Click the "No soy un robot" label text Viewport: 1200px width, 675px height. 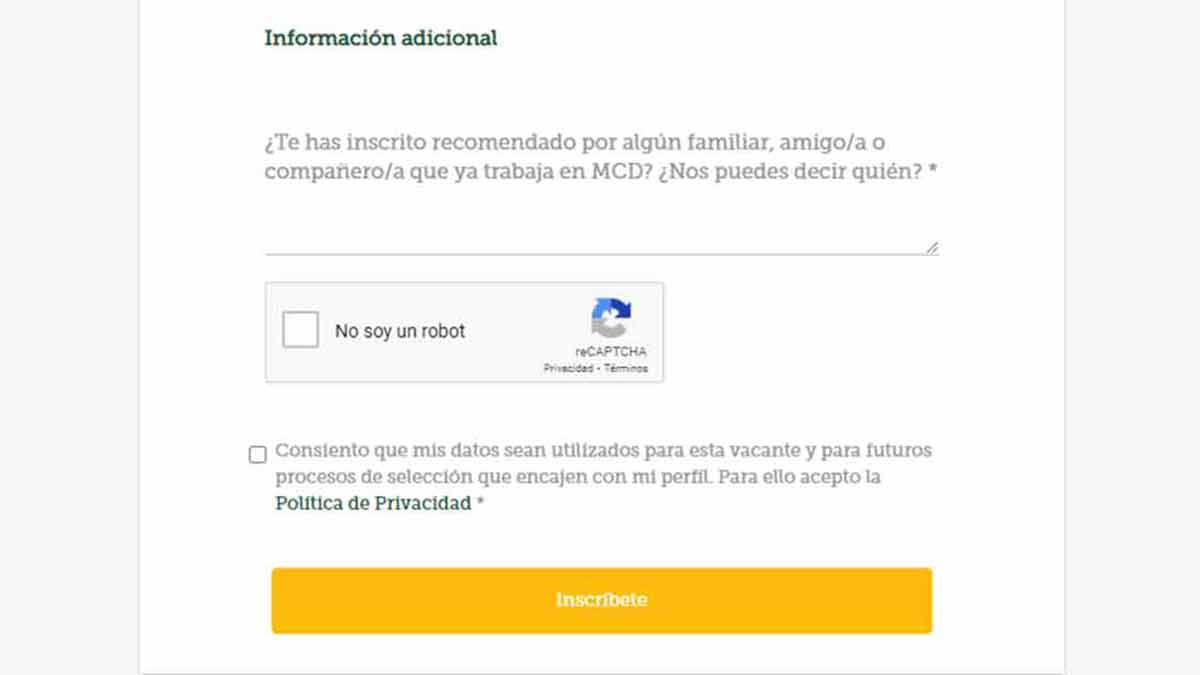pos(400,330)
